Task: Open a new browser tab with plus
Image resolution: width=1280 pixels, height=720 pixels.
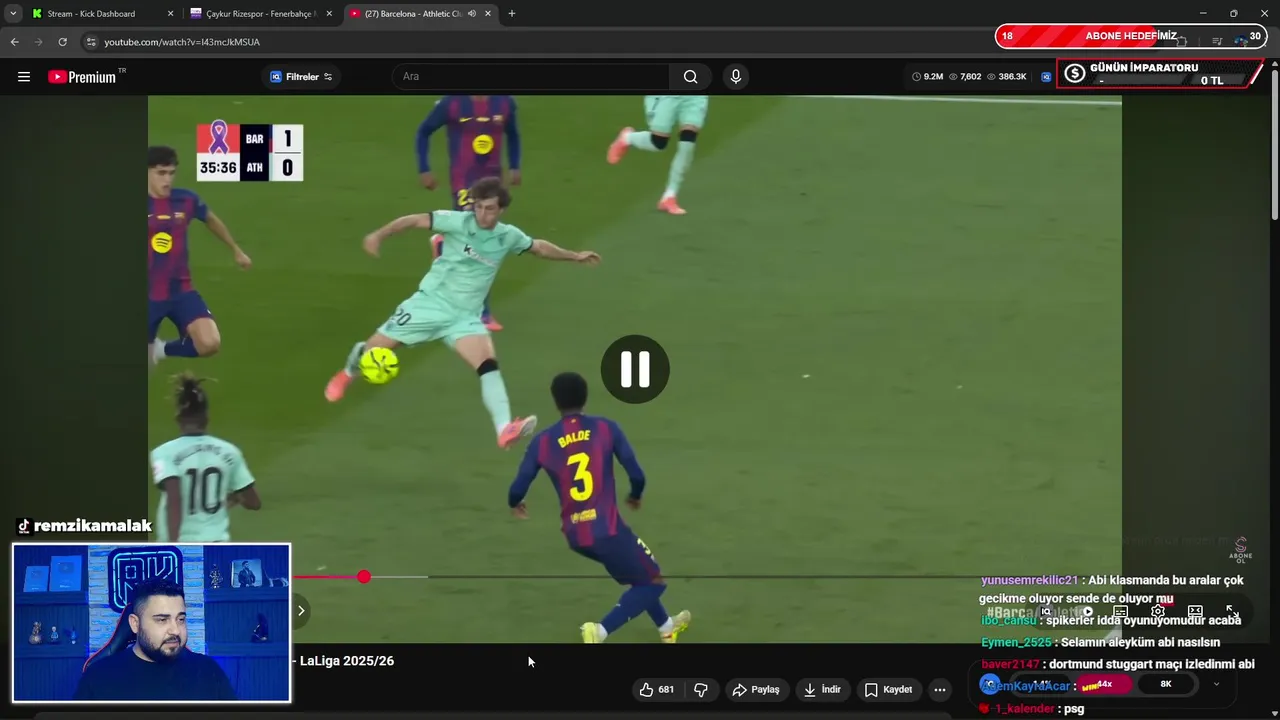Action: [512, 14]
